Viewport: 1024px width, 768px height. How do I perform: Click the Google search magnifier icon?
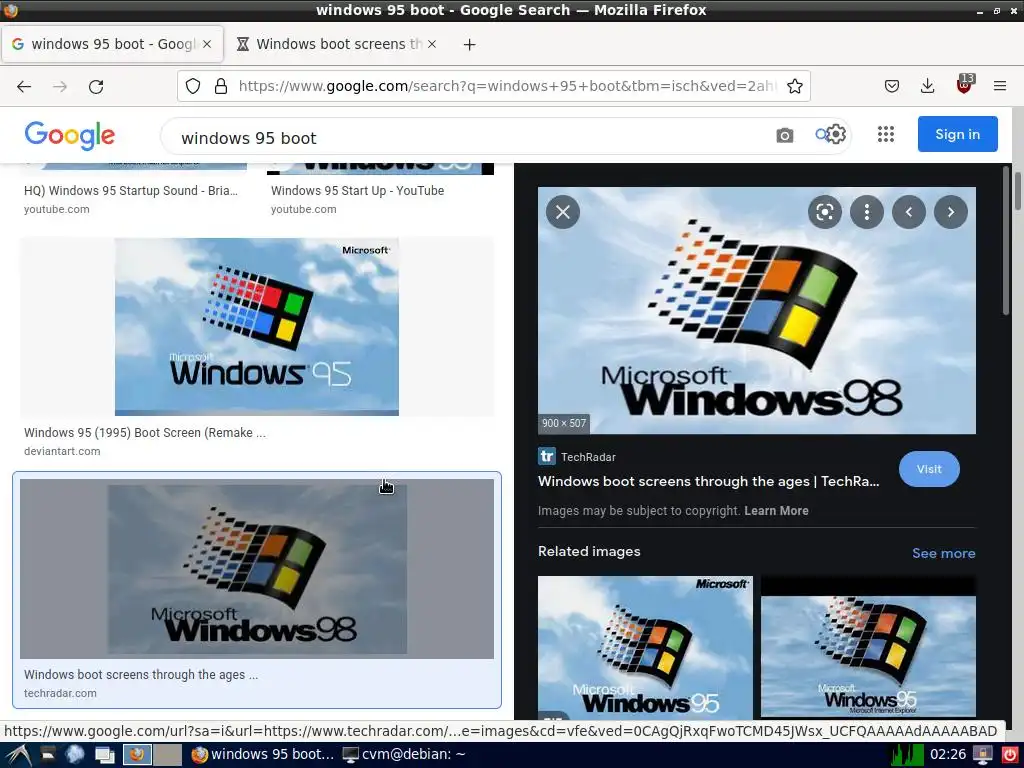pos(821,135)
